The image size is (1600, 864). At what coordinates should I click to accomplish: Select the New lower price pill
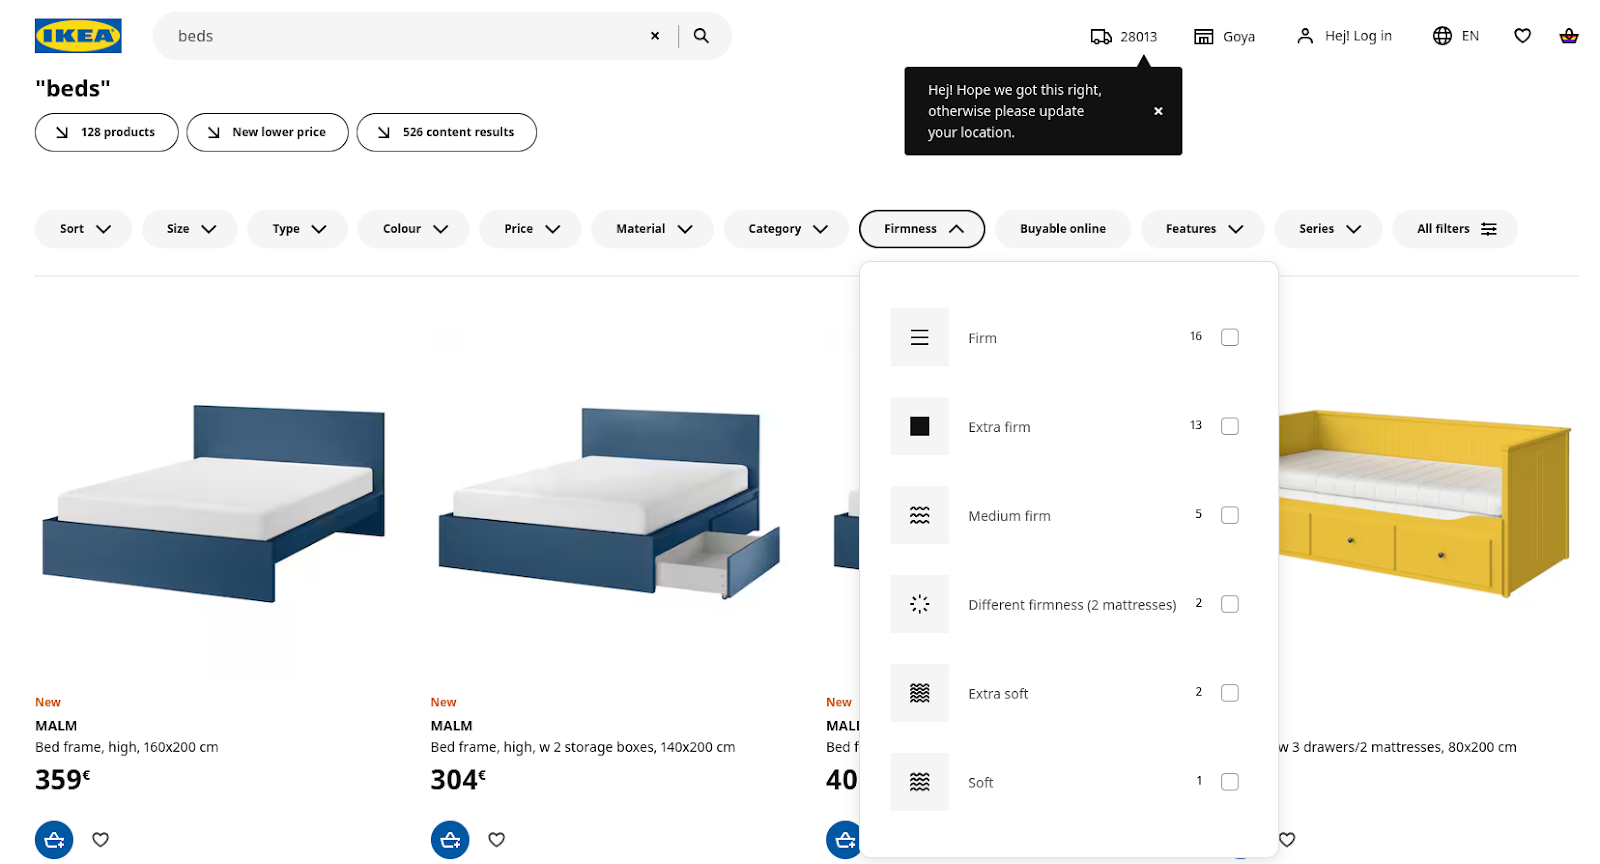click(267, 132)
